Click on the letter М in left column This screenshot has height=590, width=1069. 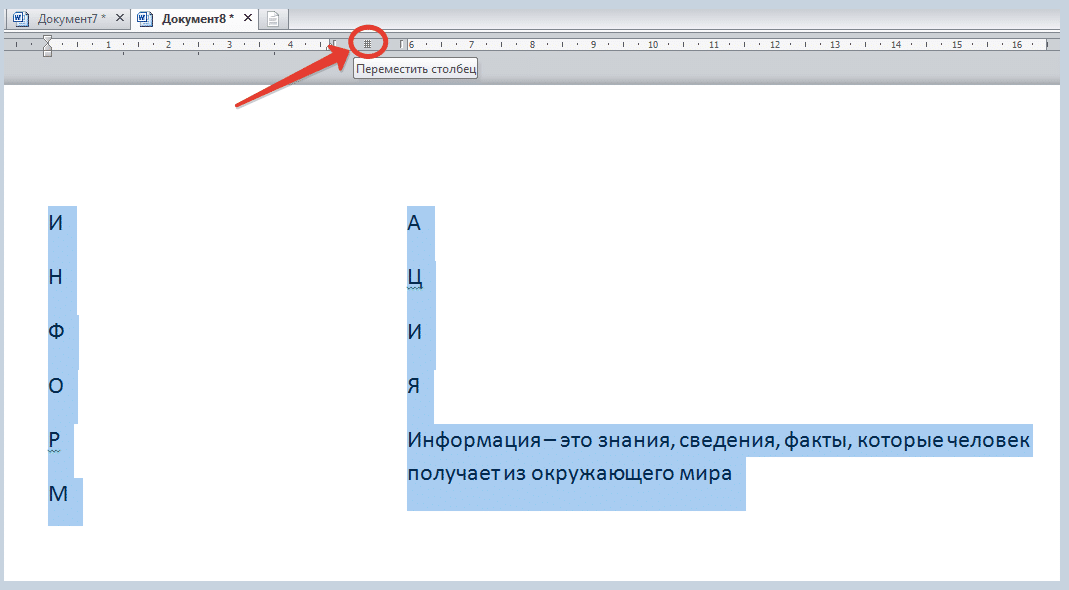pyautogui.click(x=58, y=494)
